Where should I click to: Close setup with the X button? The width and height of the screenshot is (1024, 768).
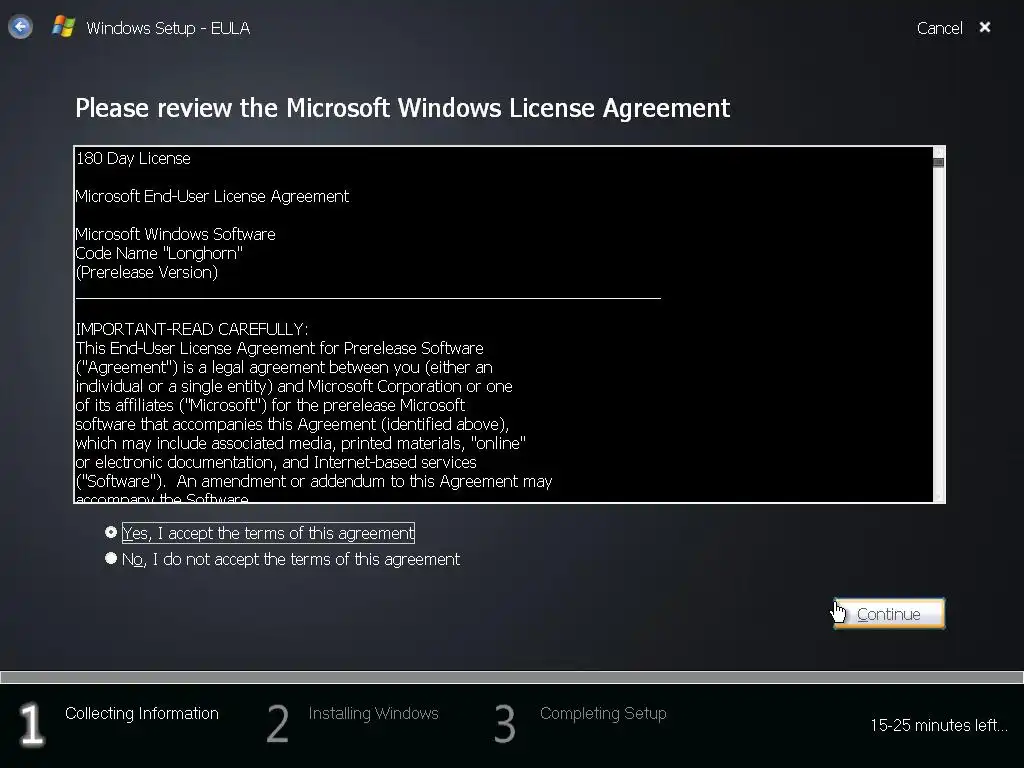(x=985, y=27)
